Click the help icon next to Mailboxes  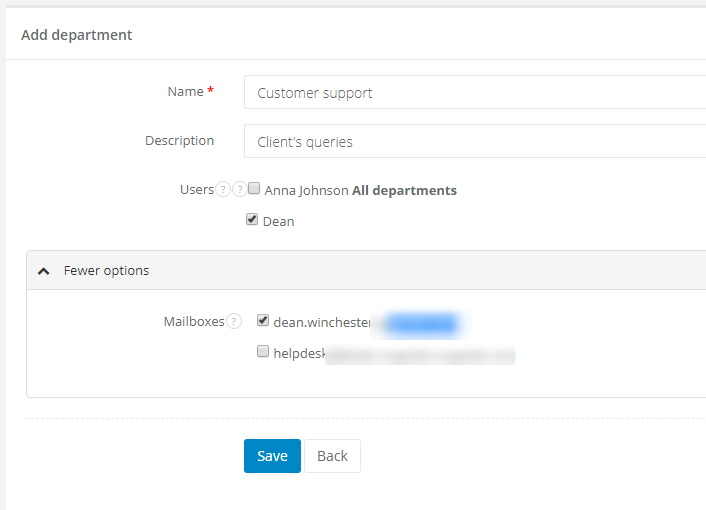234,322
